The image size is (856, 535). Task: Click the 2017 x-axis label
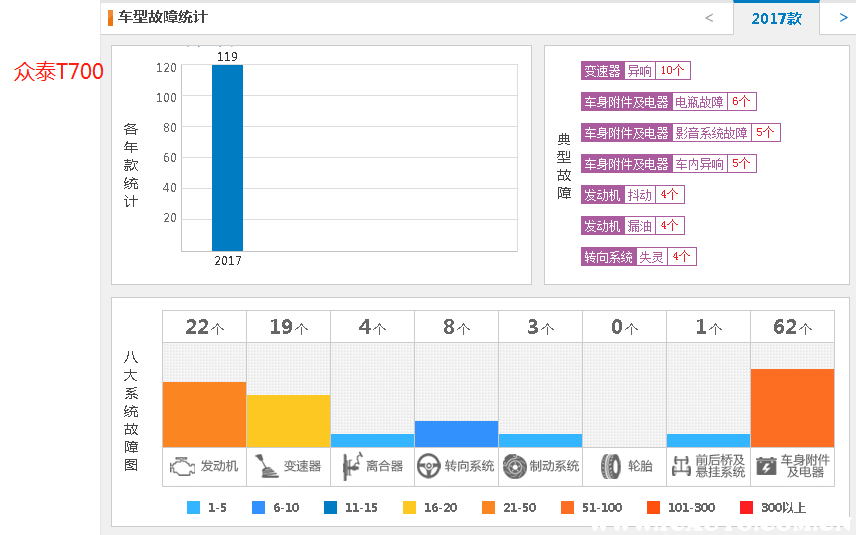click(x=228, y=261)
